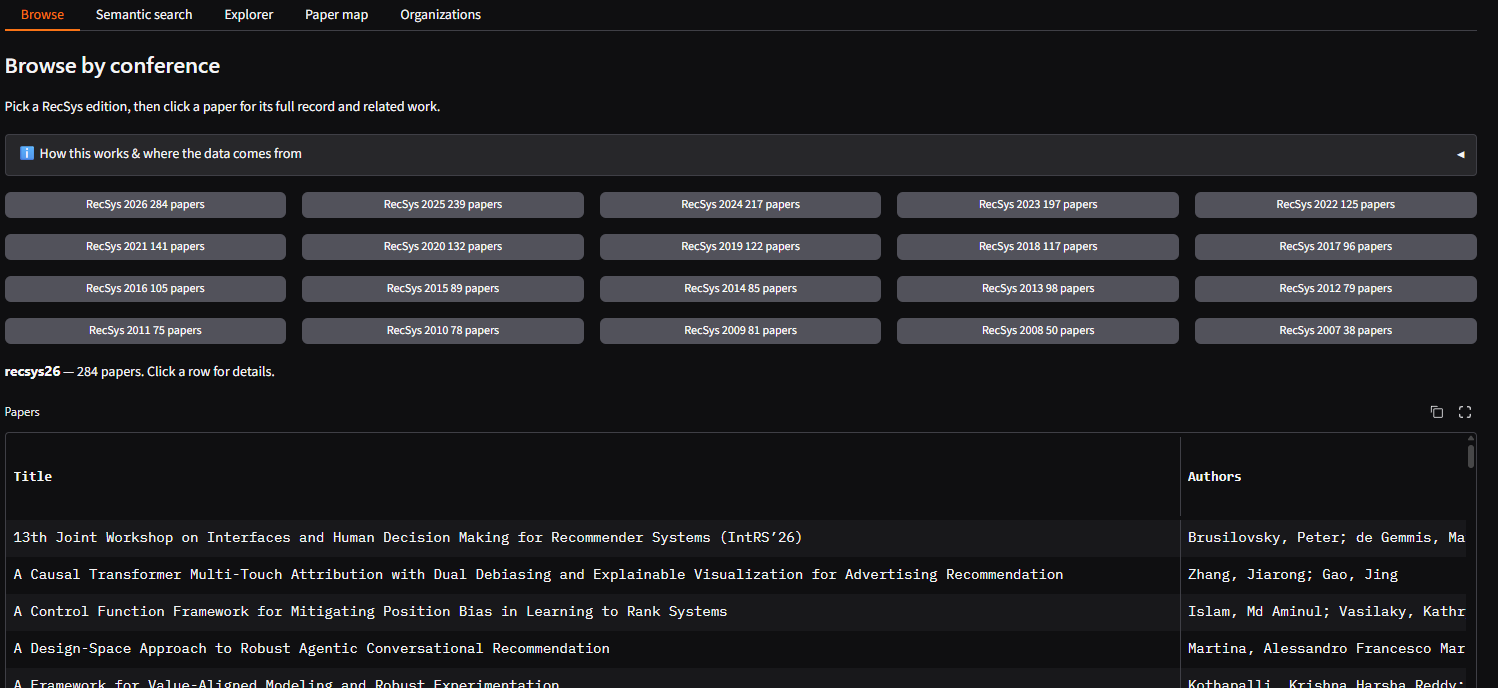Choose RecSys 2021 141 papers
Screen dimensions: 1498x688
pos(145,247)
